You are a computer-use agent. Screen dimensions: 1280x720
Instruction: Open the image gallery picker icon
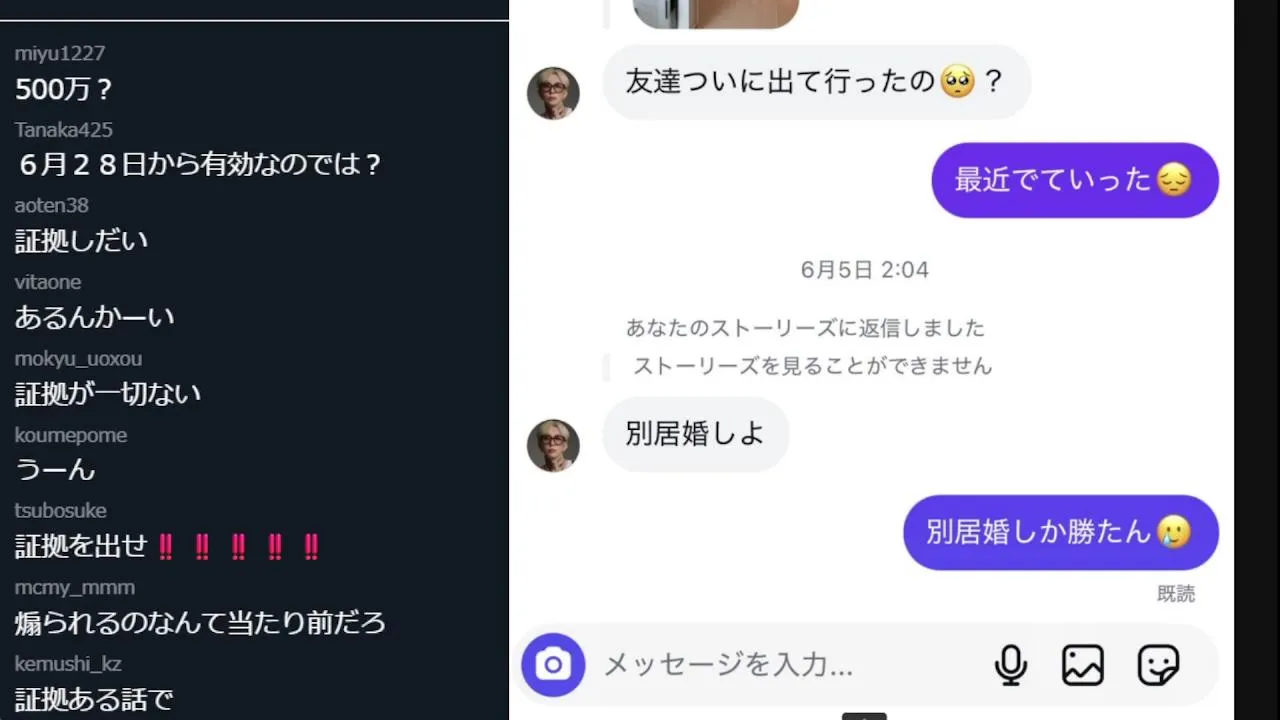click(1083, 665)
